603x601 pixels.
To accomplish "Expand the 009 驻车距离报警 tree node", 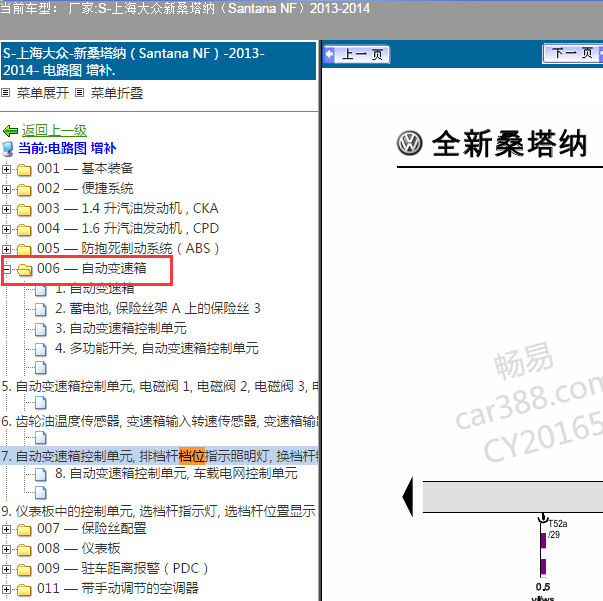I will click(6, 569).
